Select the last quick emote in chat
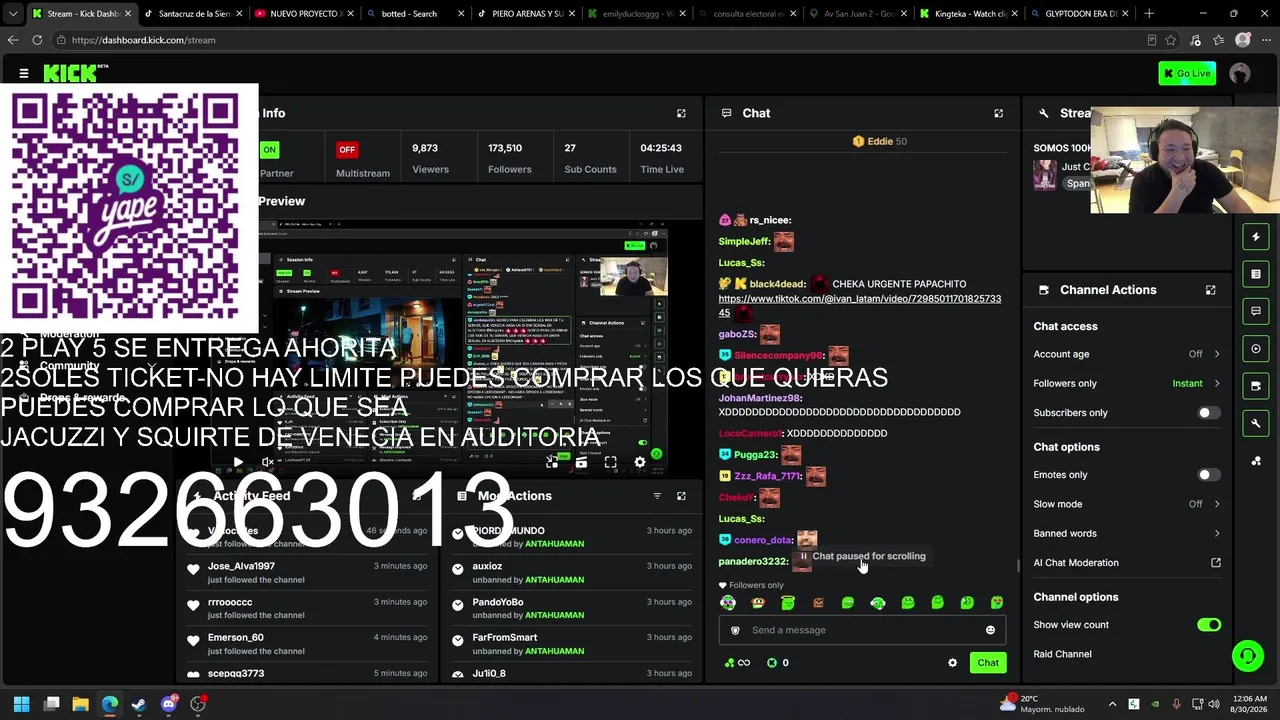 click(x=997, y=603)
